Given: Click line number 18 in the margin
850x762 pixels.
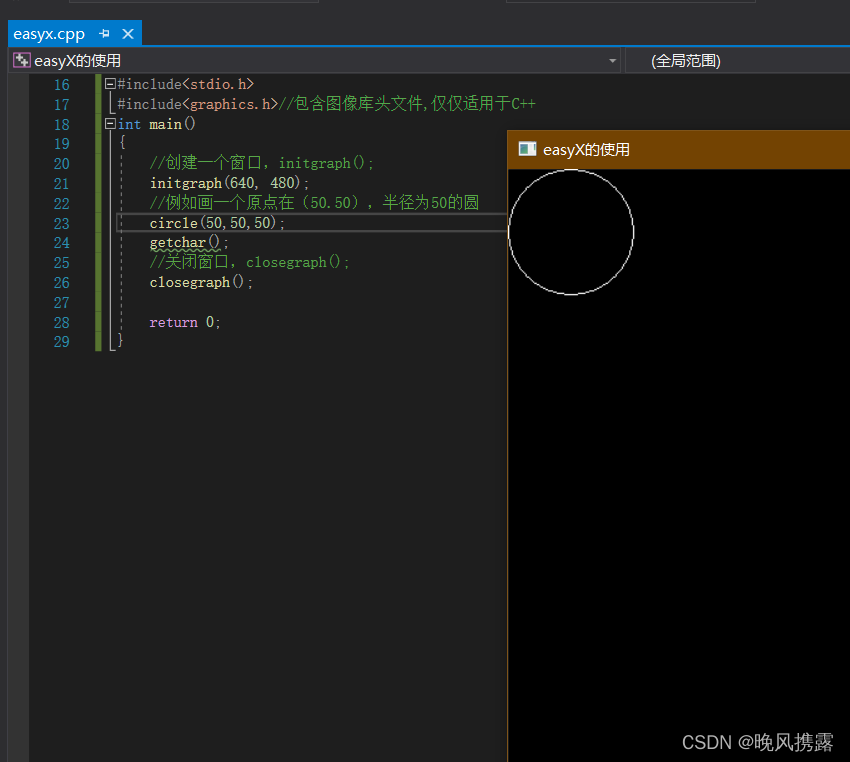Looking at the screenshot, I should click(61, 124).
